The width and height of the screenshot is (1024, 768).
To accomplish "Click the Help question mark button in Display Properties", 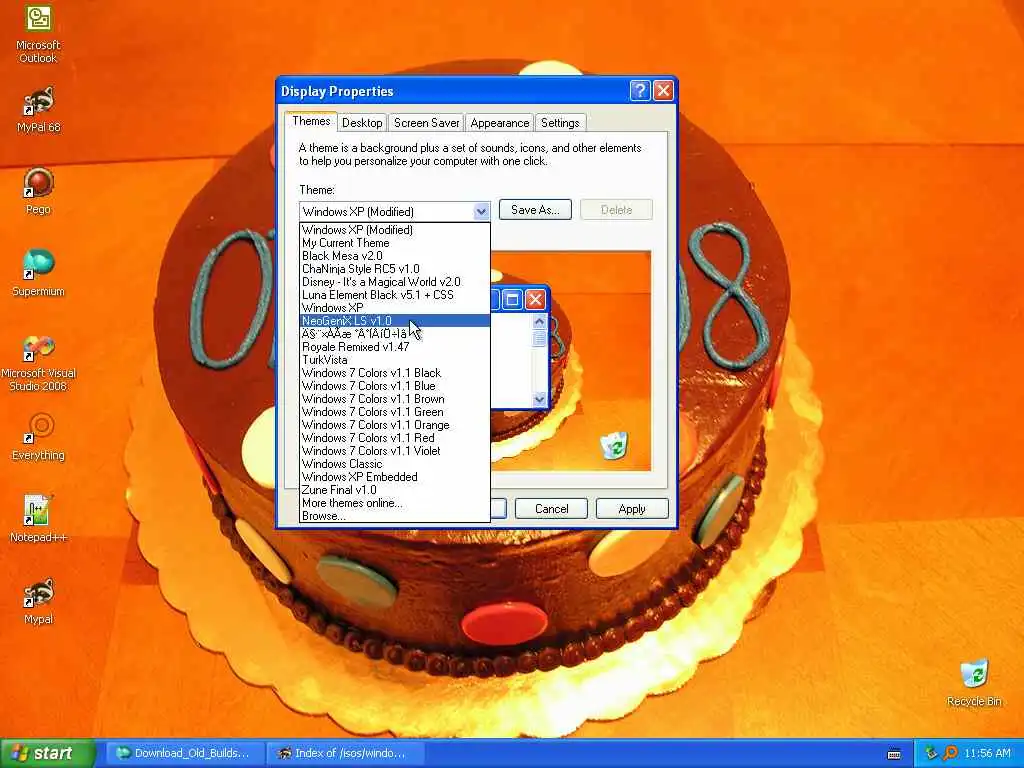I will 640,91.
